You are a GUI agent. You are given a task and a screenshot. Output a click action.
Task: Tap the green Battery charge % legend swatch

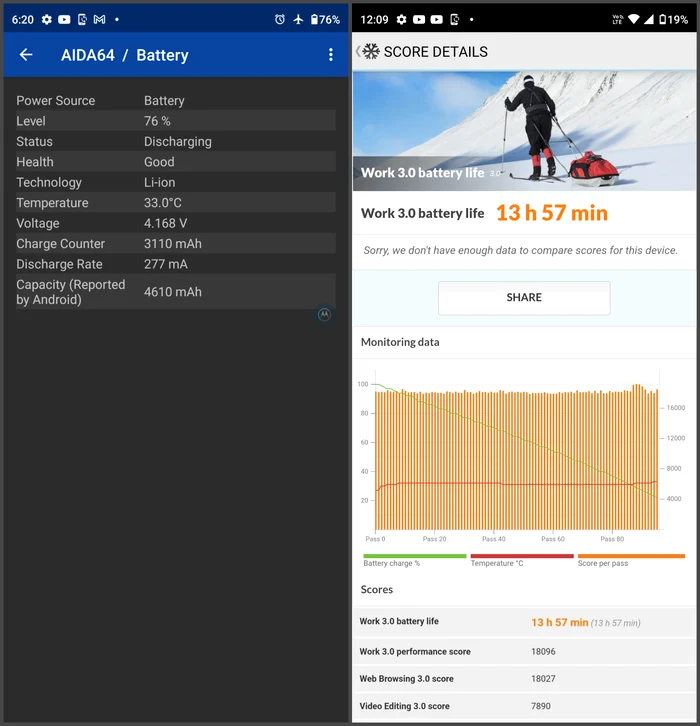point(415,556)
